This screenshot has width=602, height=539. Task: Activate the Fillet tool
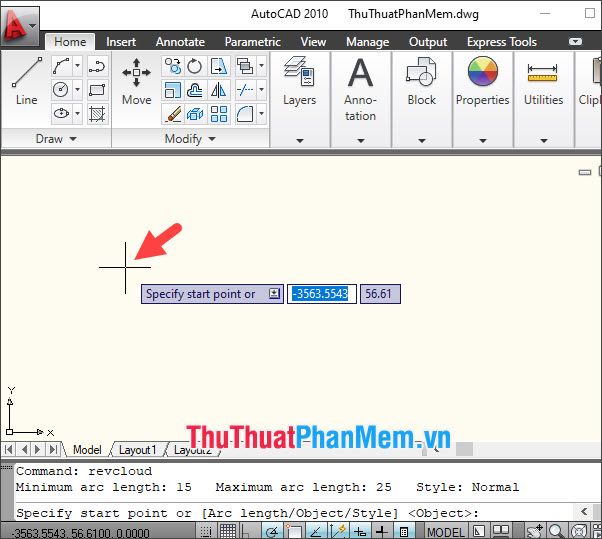tap(245, 114)
